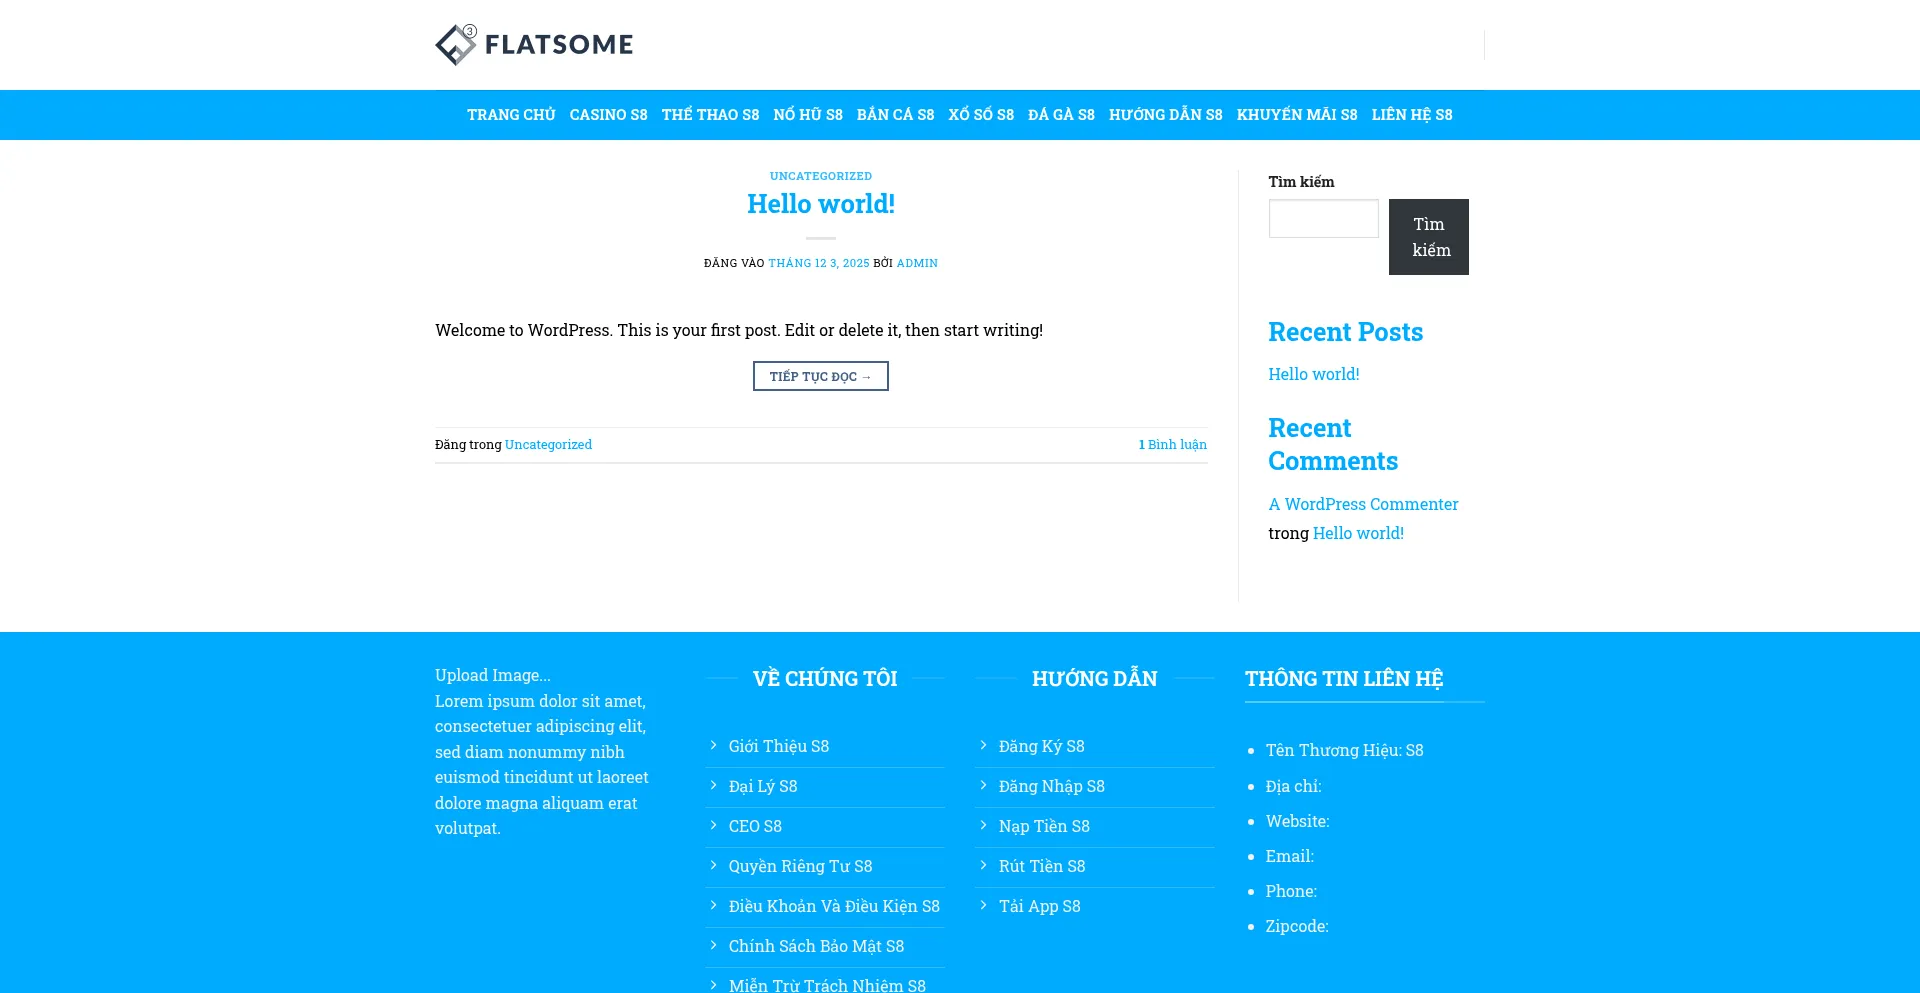Screen dimensions: 1920x993
Task: Open the Đăng Ký S8 footer link
Action: coord(1041,746)
